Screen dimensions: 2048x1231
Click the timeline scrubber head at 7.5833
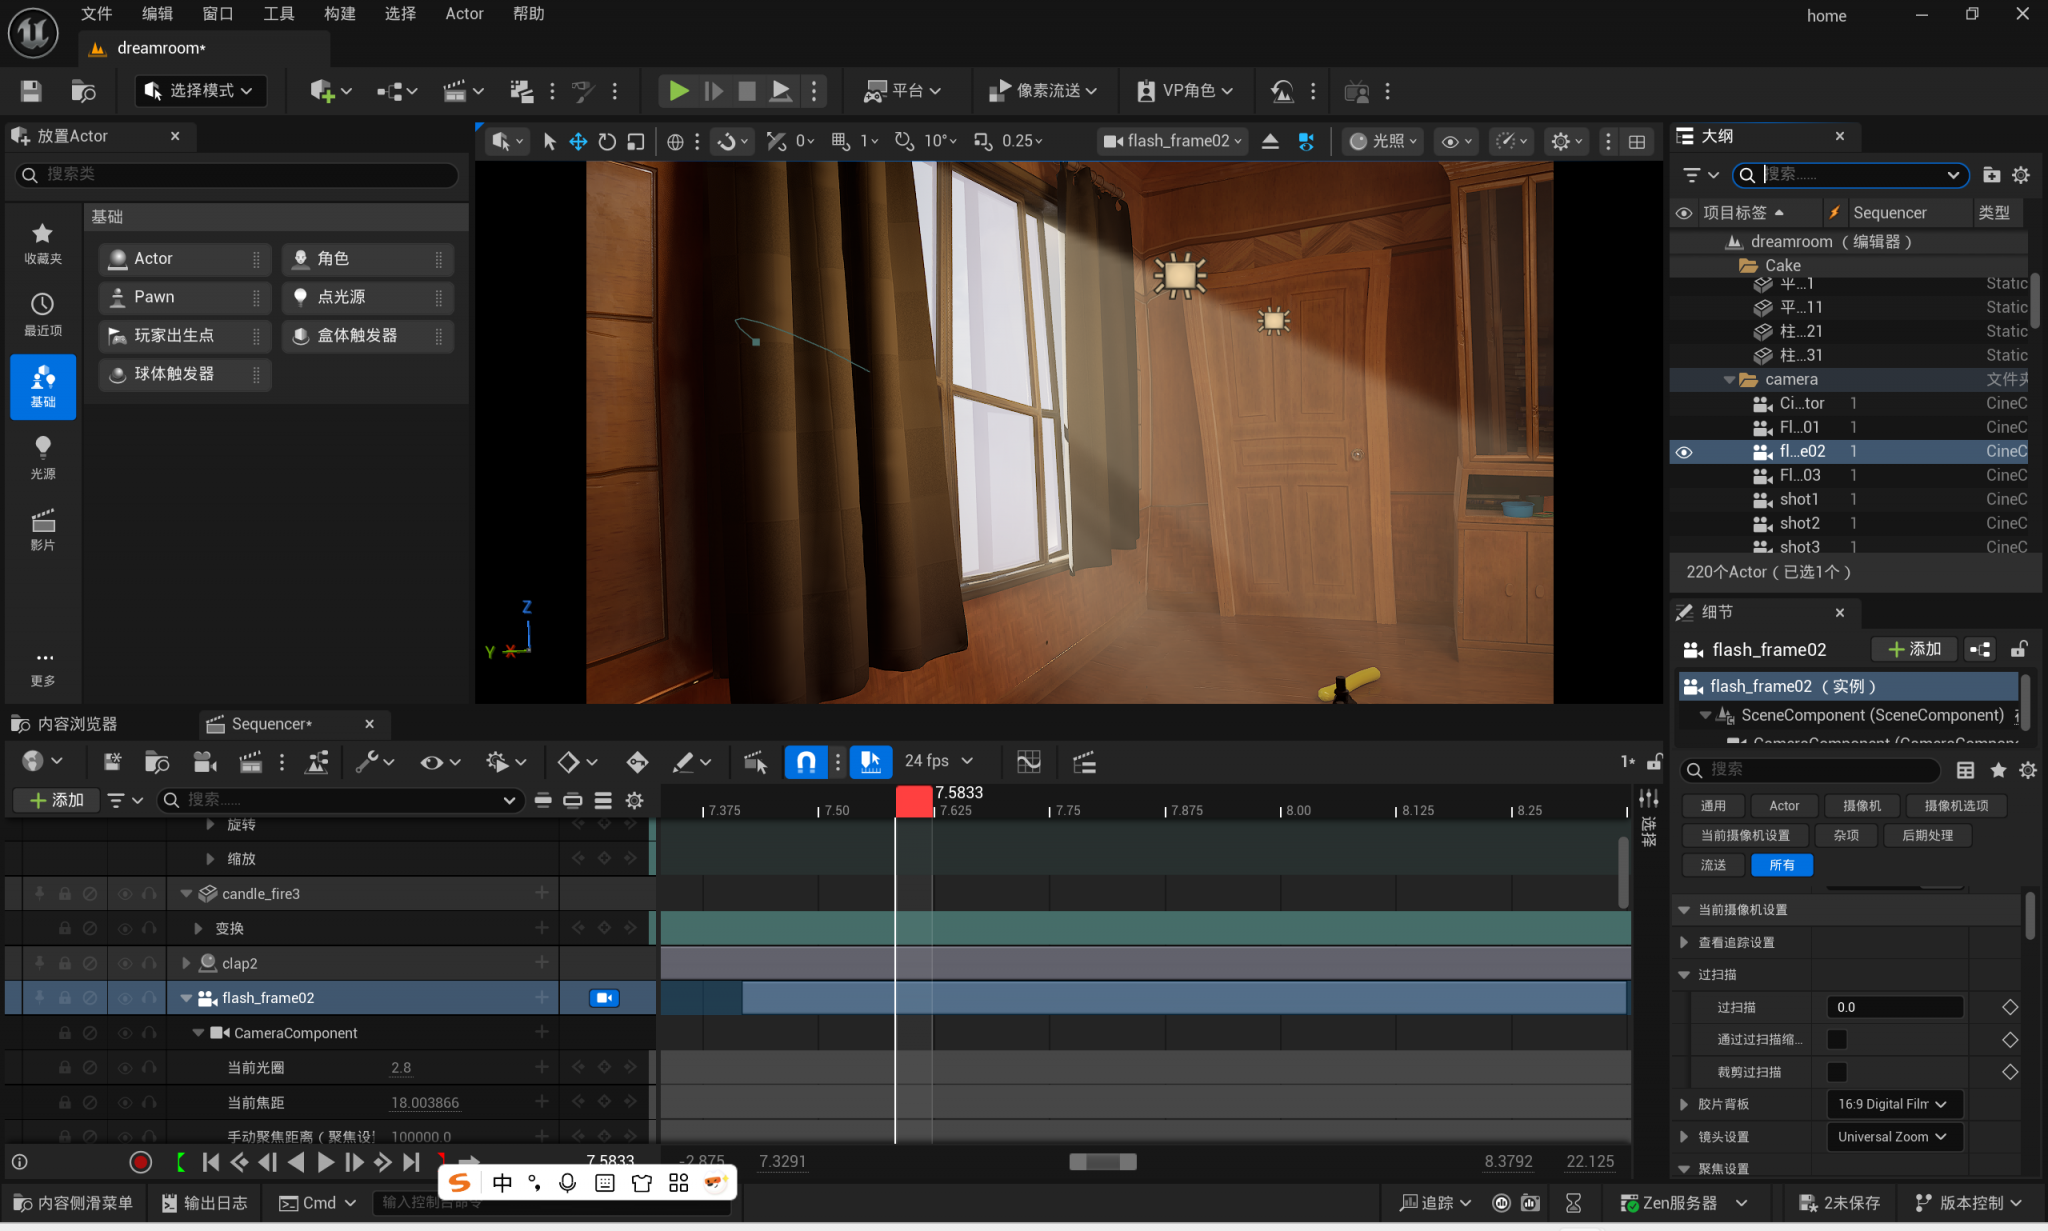click(x=913, y=800)
